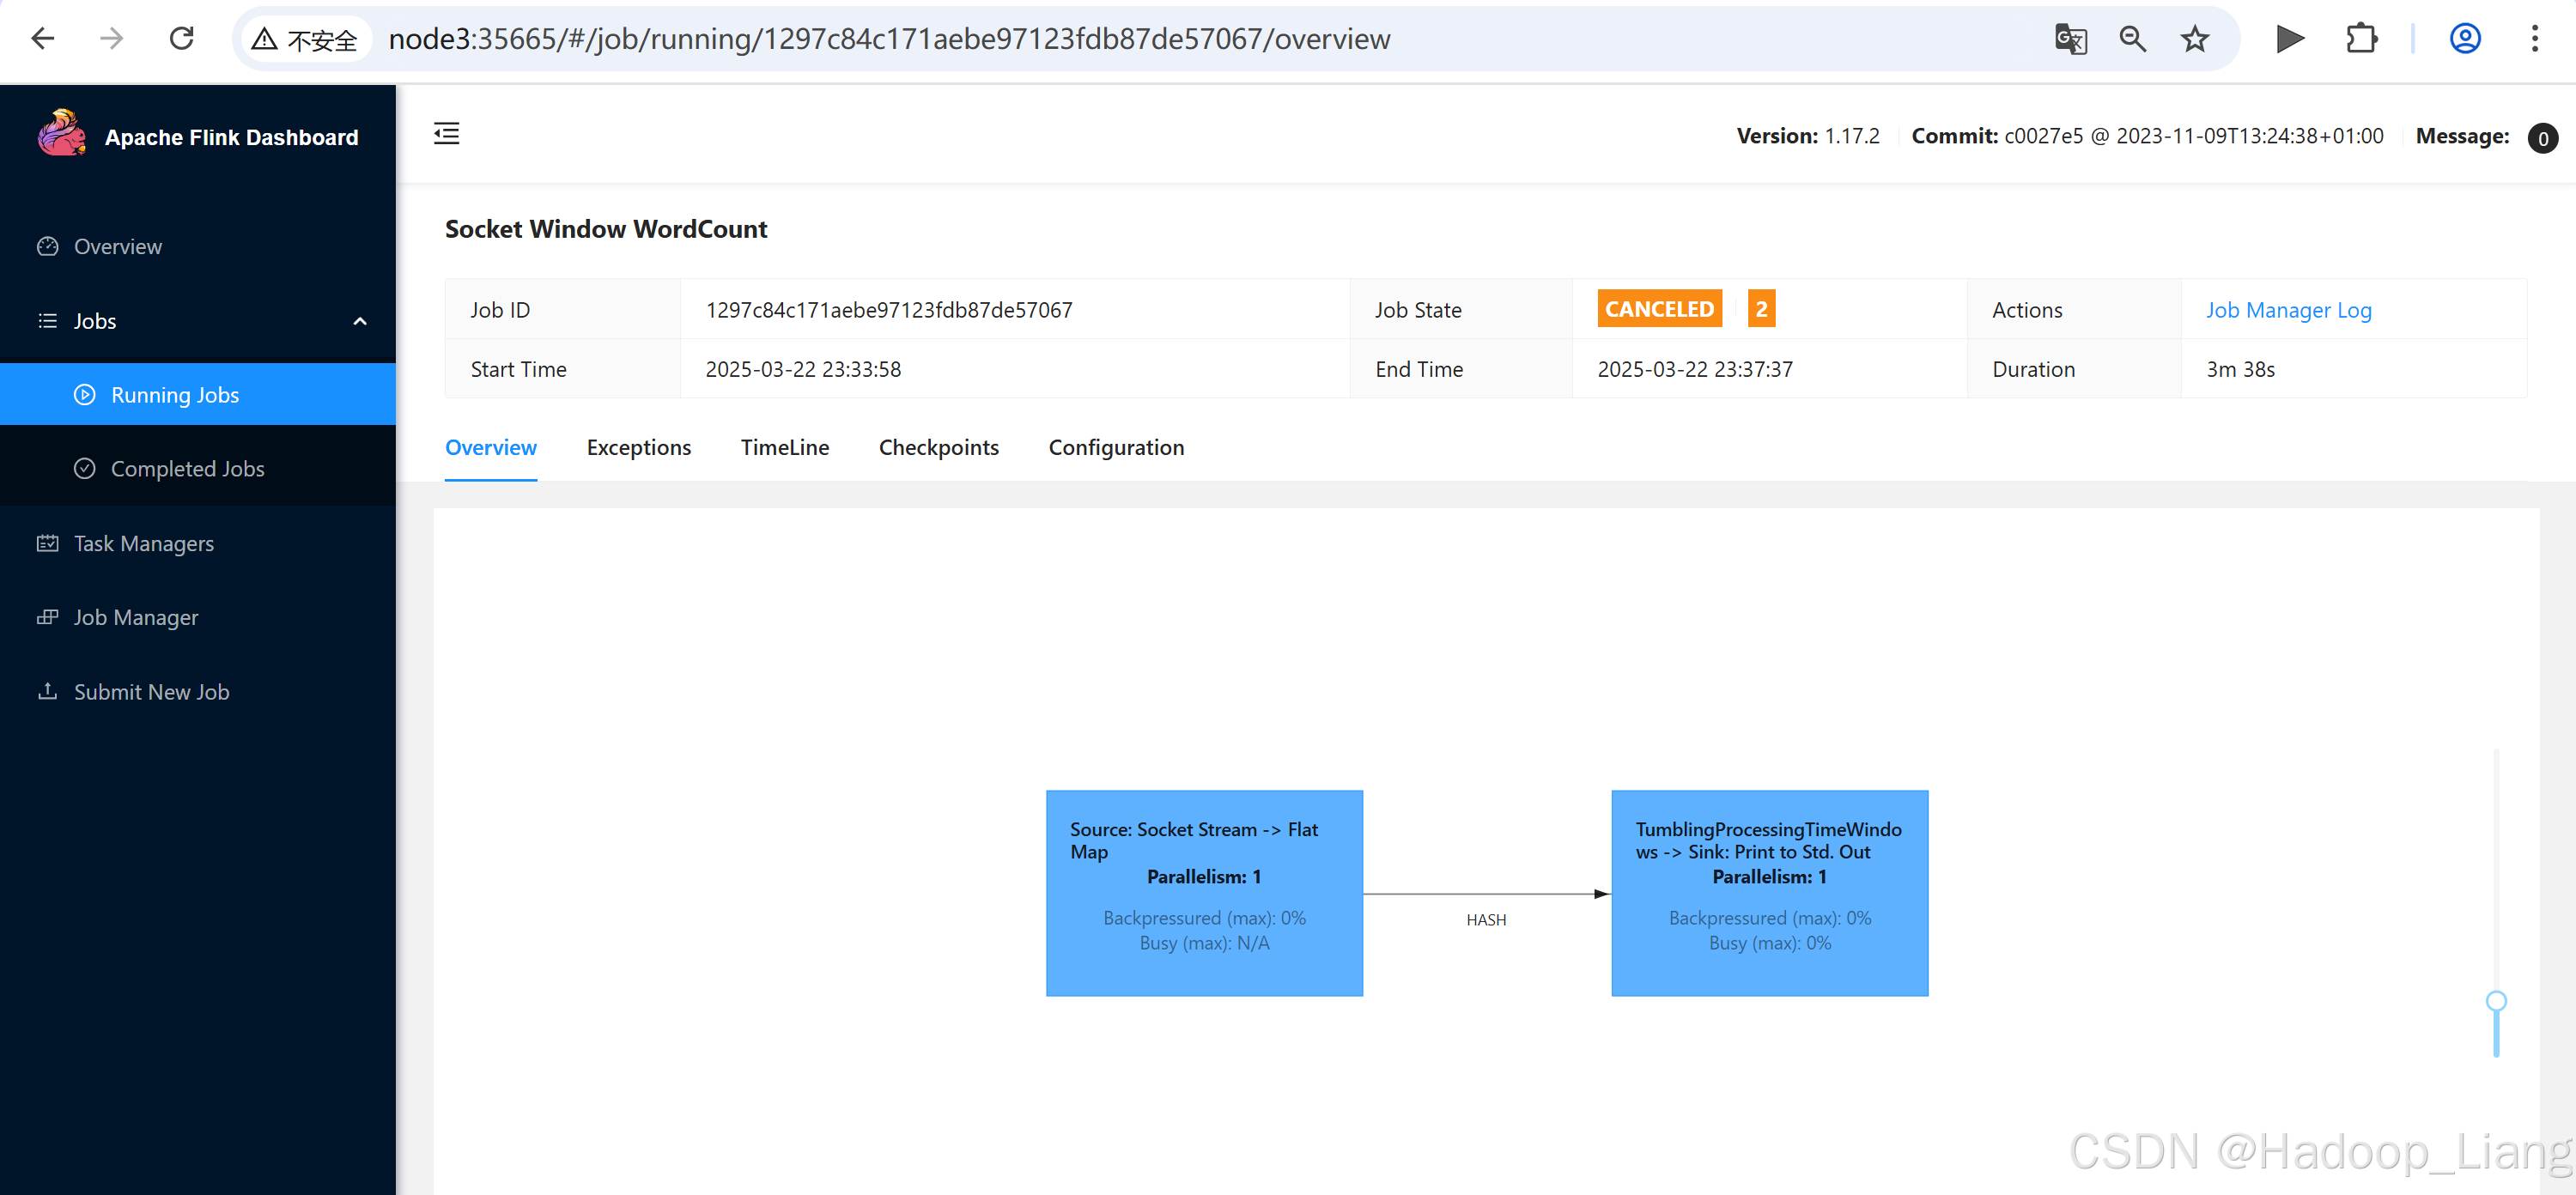
Task: Go to Completed Jobs in sidebar
Action: coord(187,469)
